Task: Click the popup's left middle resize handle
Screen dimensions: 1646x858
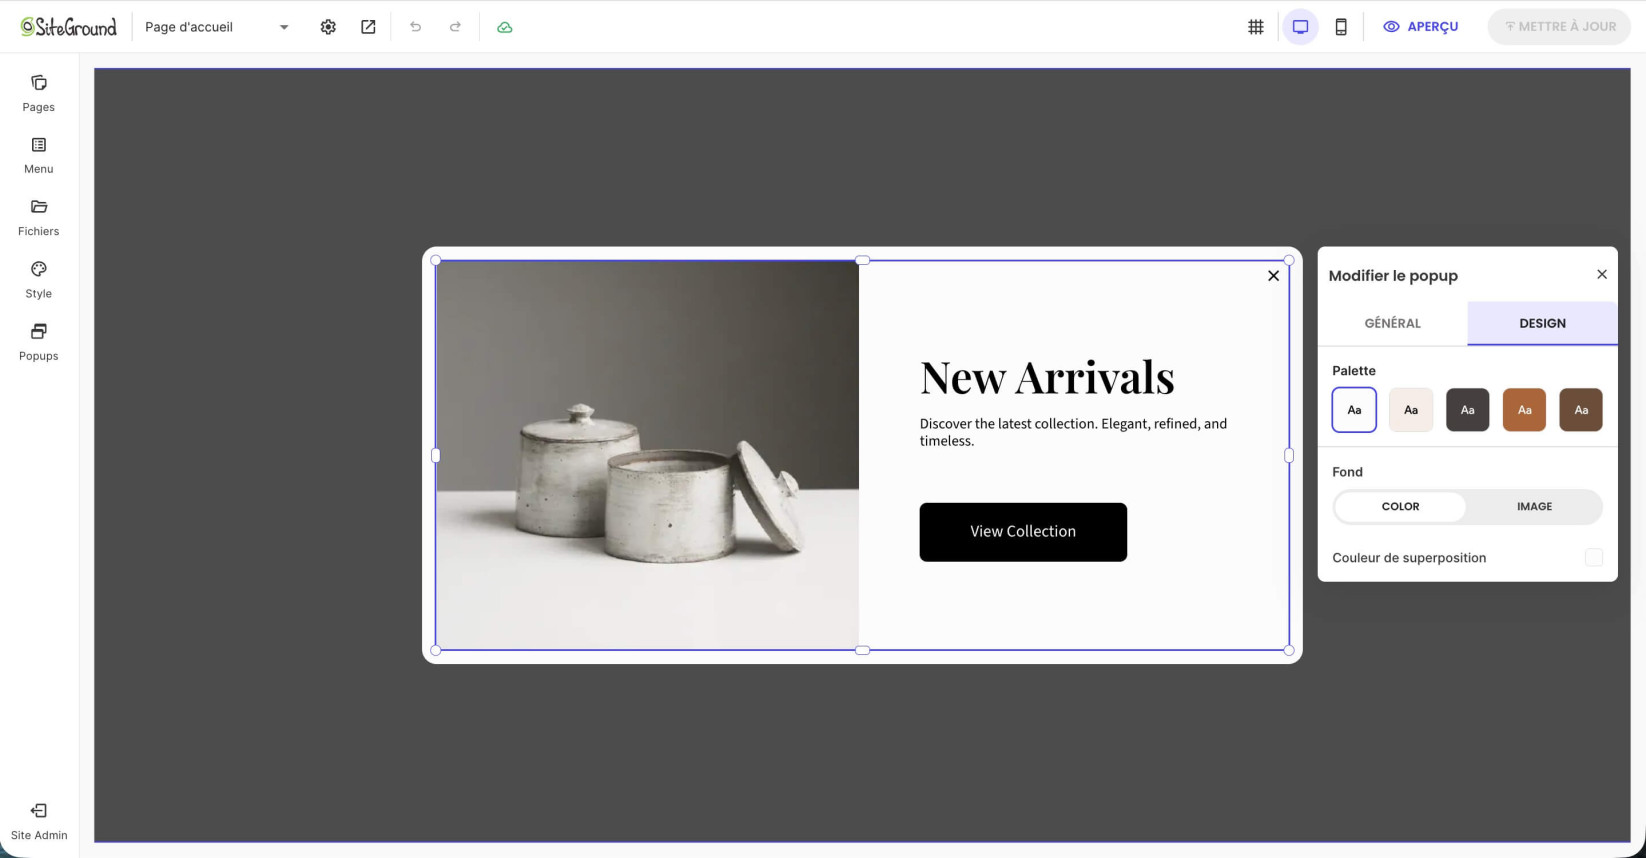Action: point(435,455)
